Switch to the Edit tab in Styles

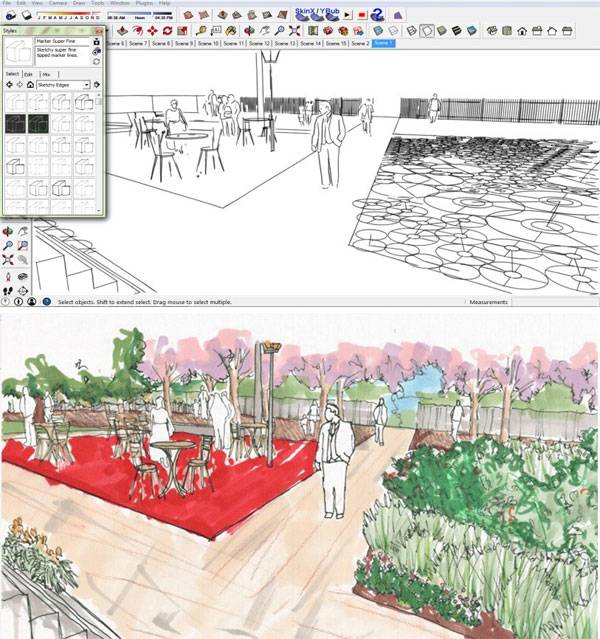point(29,74)
